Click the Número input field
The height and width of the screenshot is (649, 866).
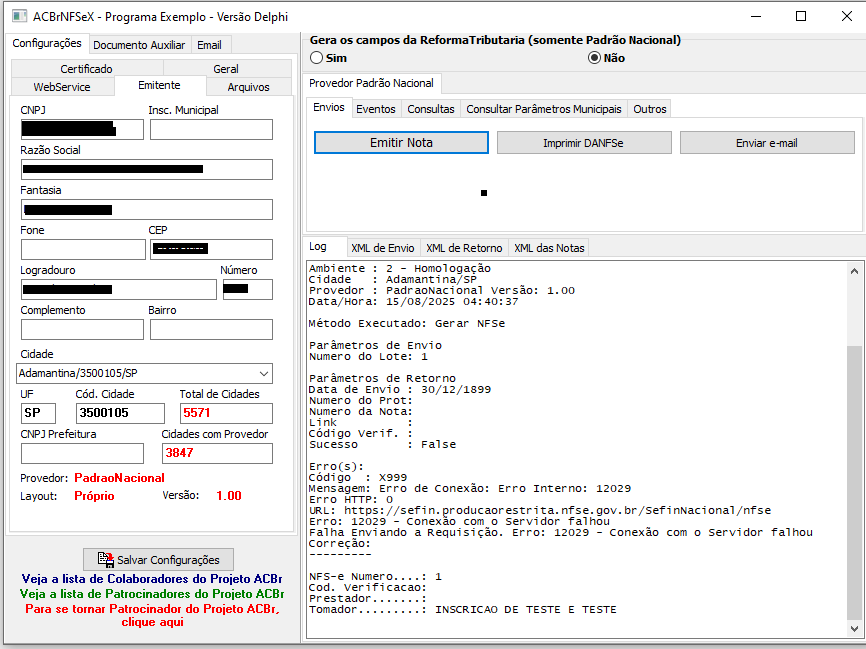(248, 289)
